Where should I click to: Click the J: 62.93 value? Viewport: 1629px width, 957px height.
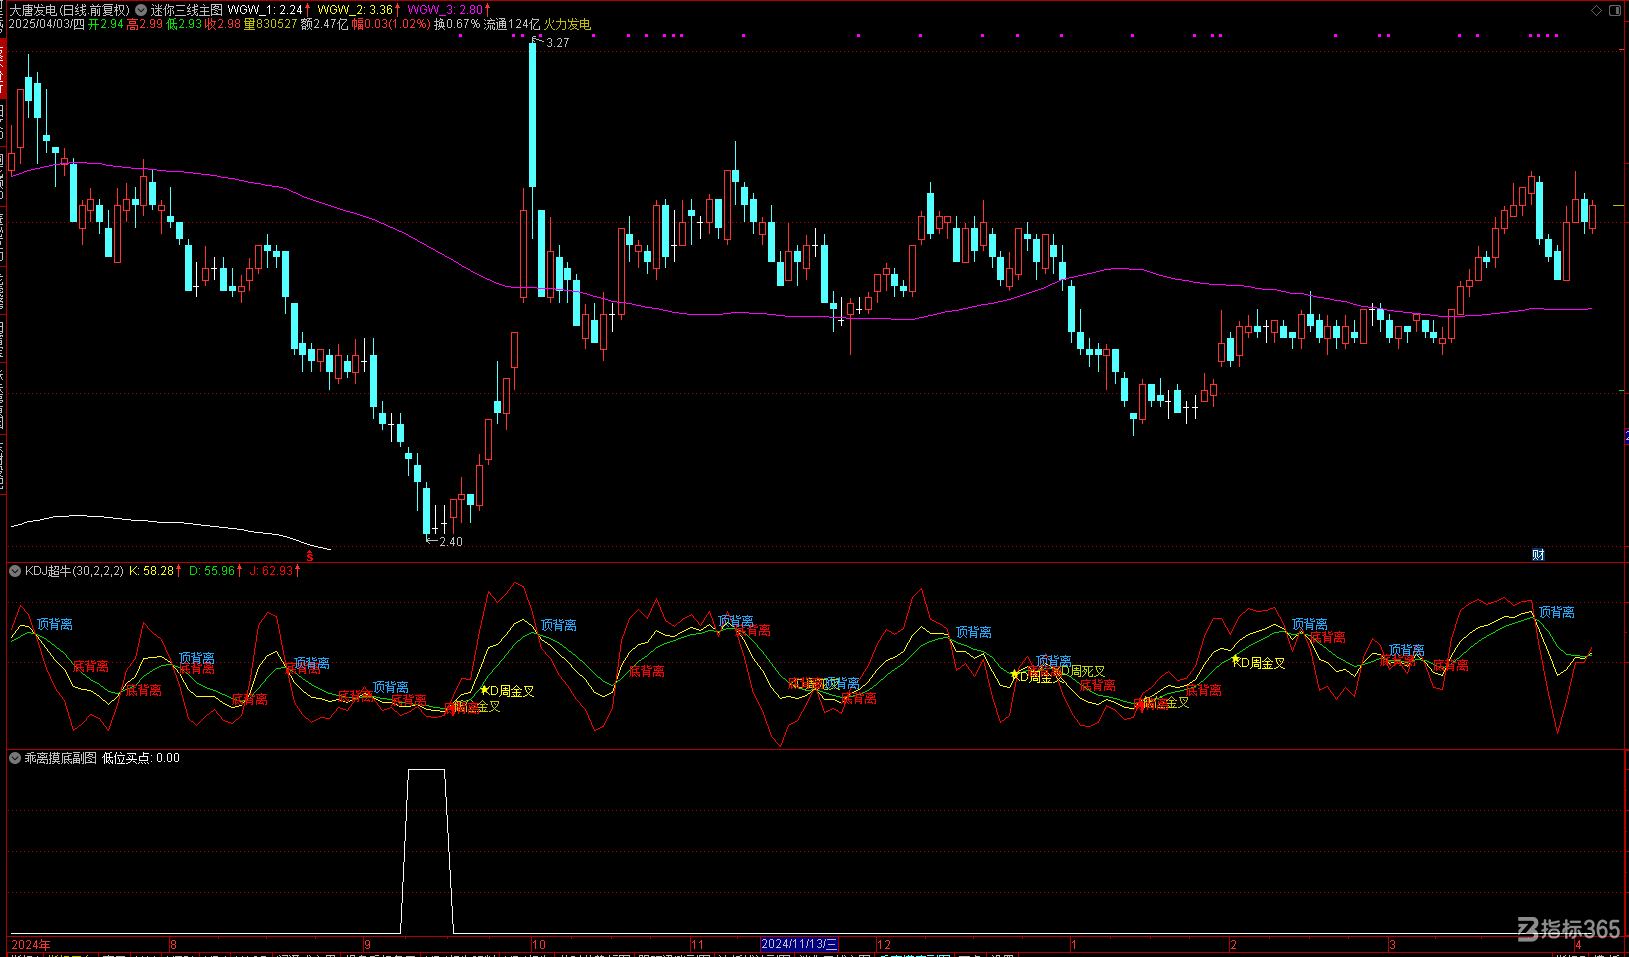[272, 571]
